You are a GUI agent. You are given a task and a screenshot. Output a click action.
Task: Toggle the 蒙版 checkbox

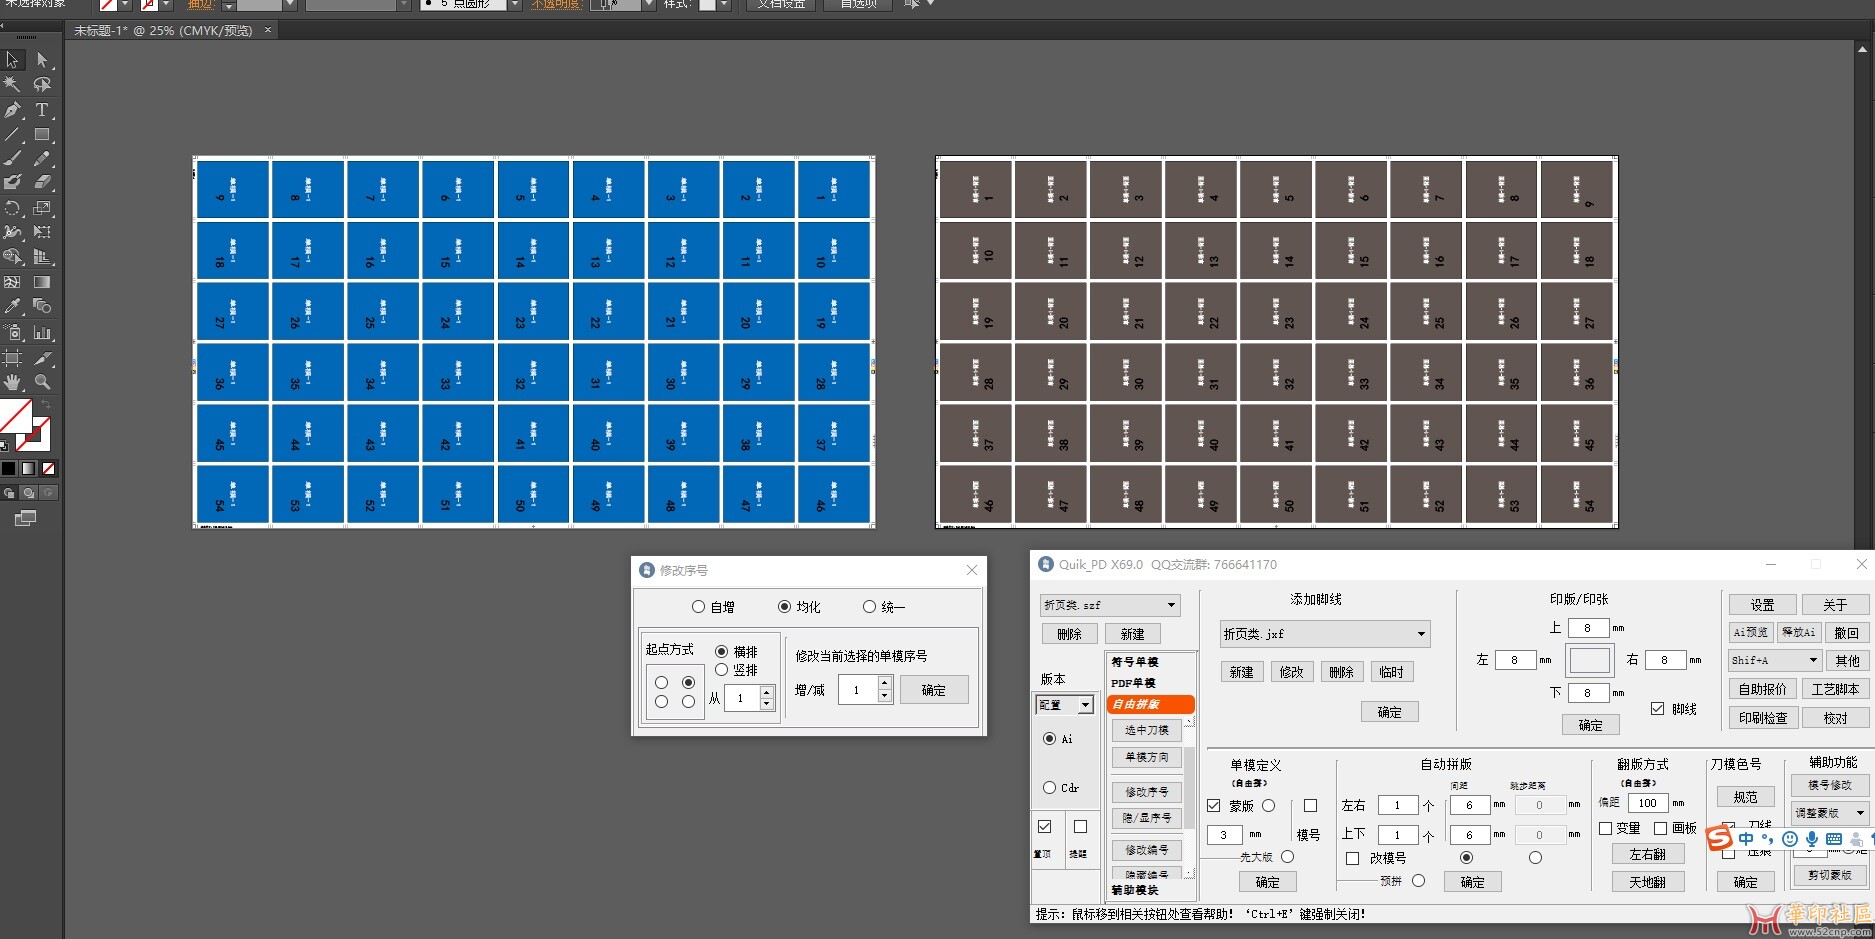(x=1213, y=806)
